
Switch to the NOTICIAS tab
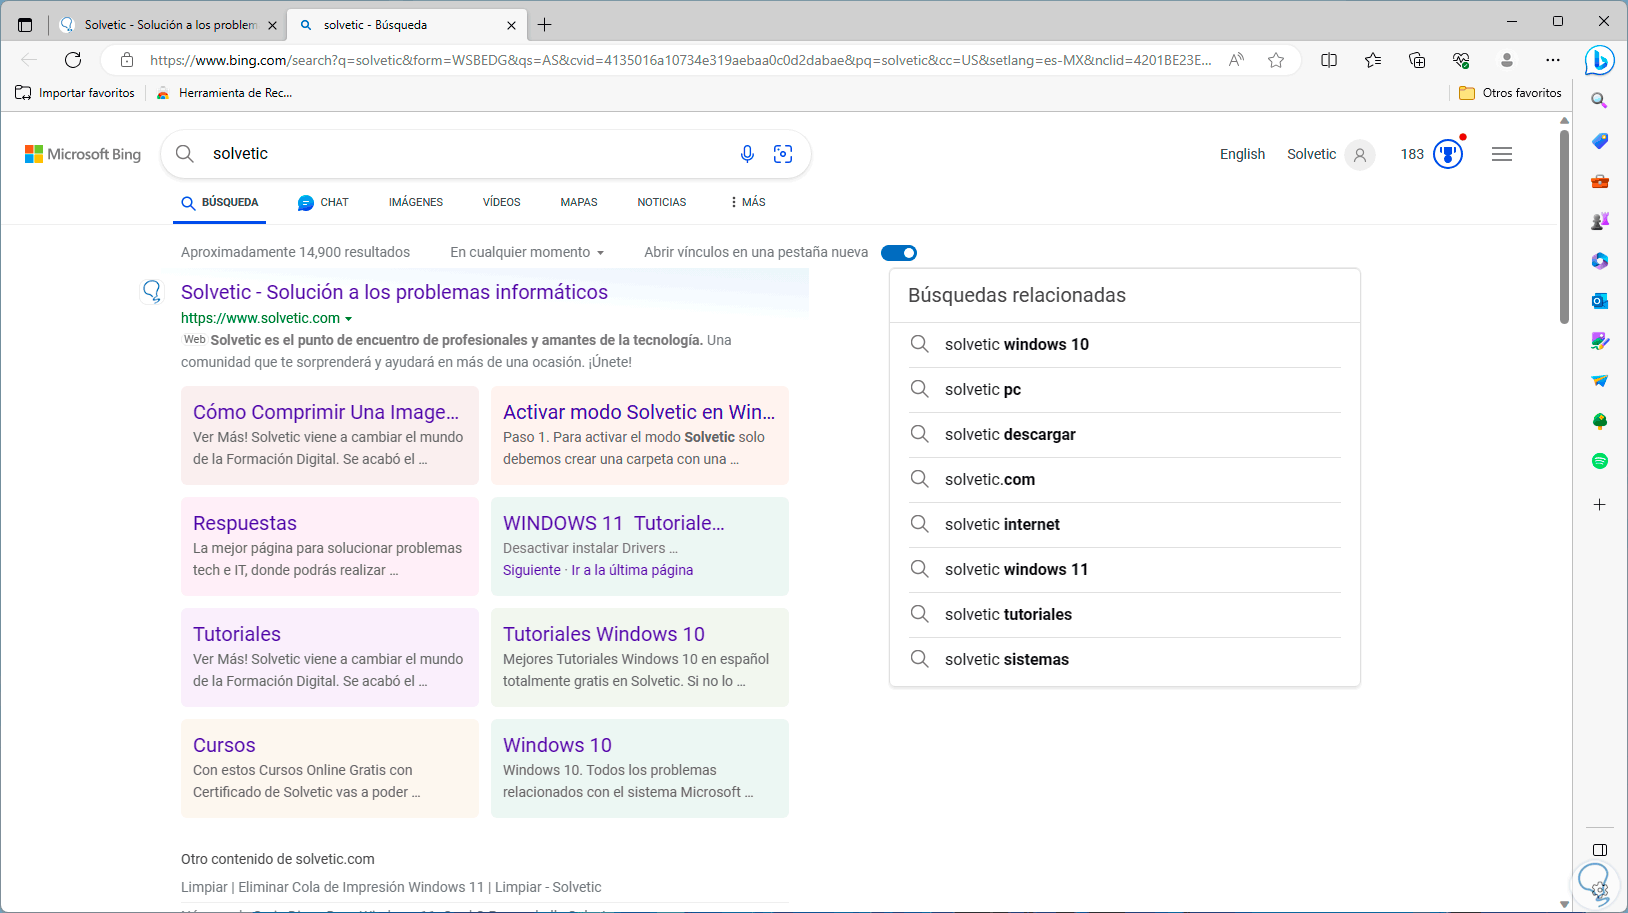[662, 202]
